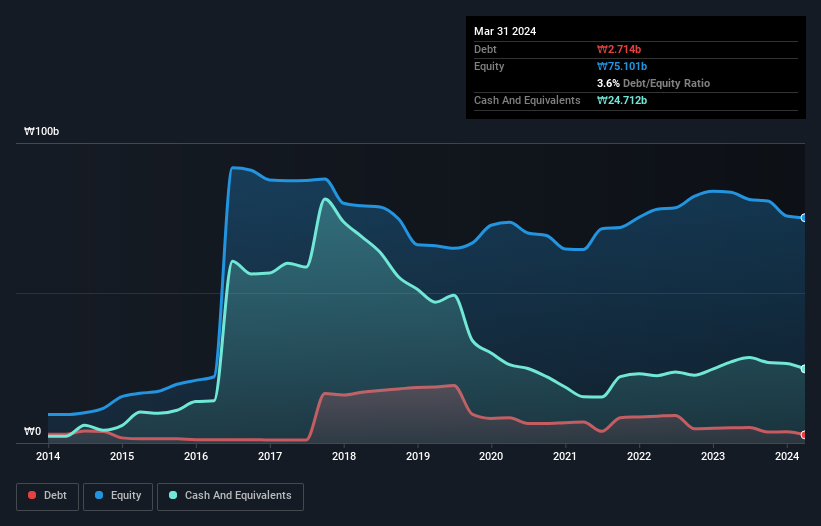
Task: Click the 2017 x-axis label
Action: point(270,456)
